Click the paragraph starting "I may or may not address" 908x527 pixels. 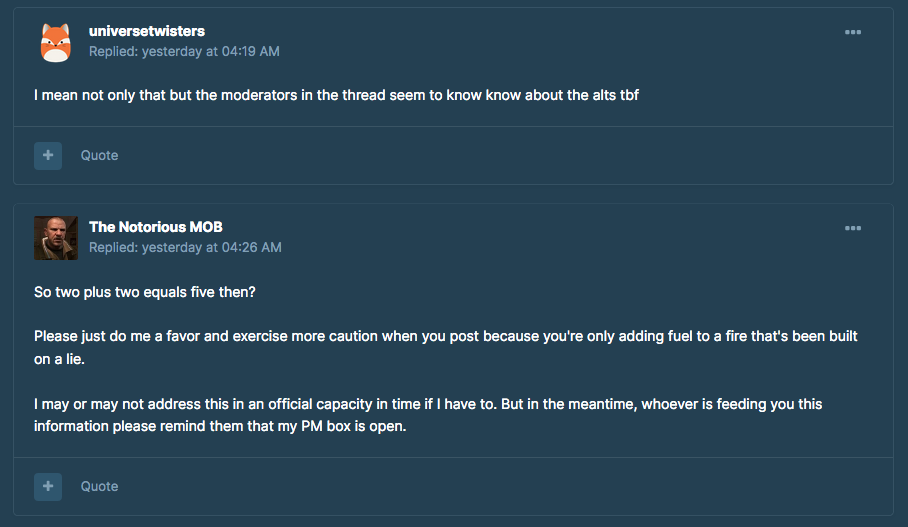tap(428, 415)
